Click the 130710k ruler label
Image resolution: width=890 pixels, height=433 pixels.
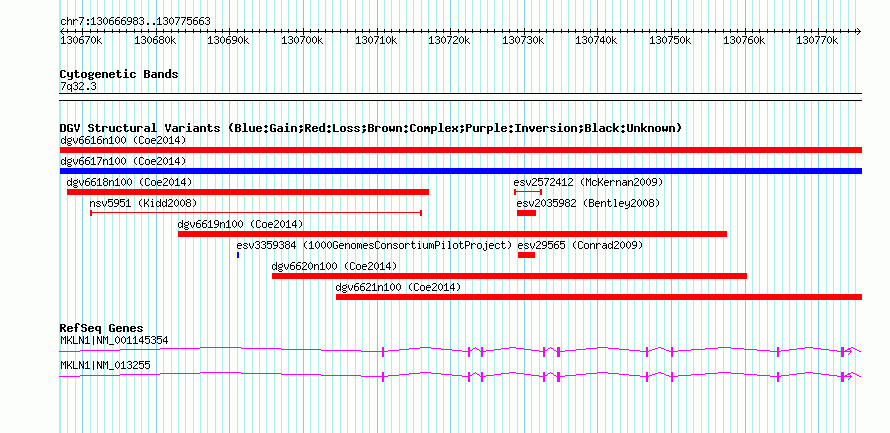[376, 40]
